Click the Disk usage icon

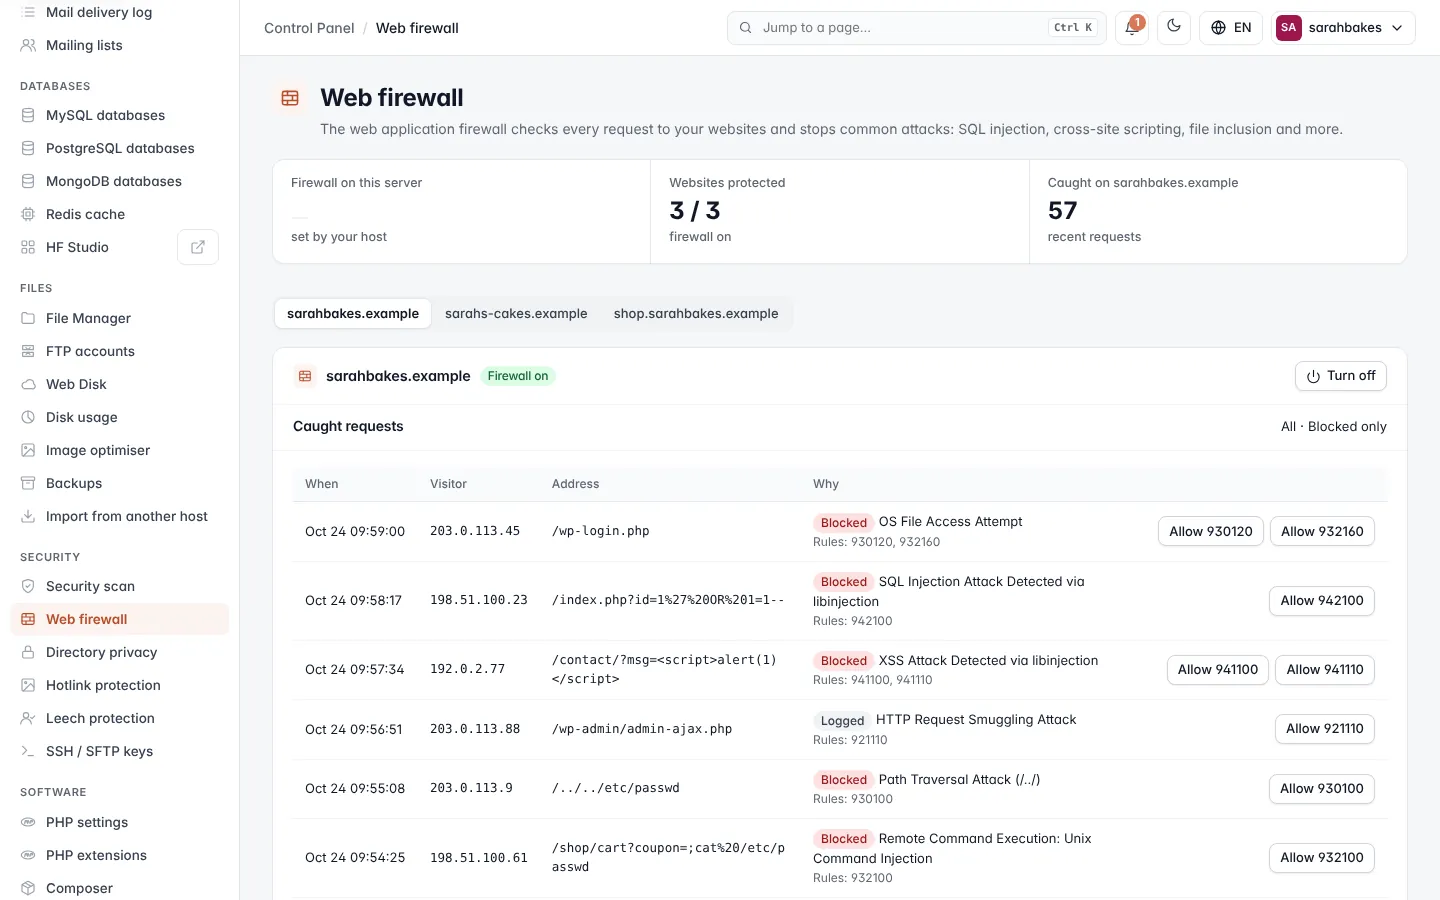point(28,417)
